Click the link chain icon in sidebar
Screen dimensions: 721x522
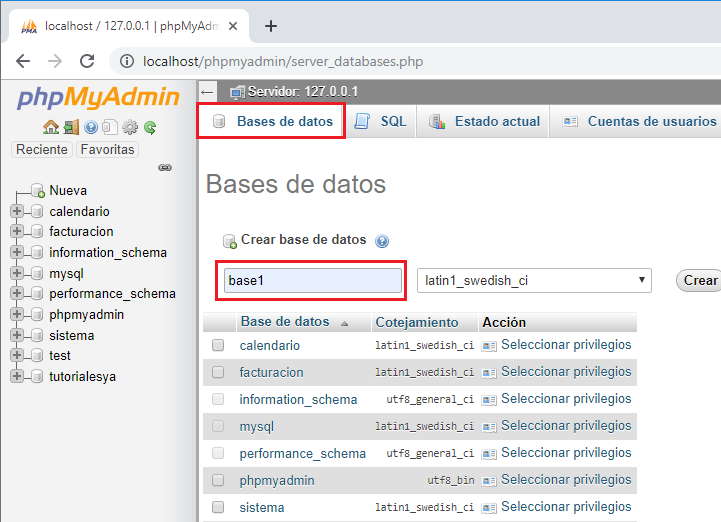(x=165, y=167)
